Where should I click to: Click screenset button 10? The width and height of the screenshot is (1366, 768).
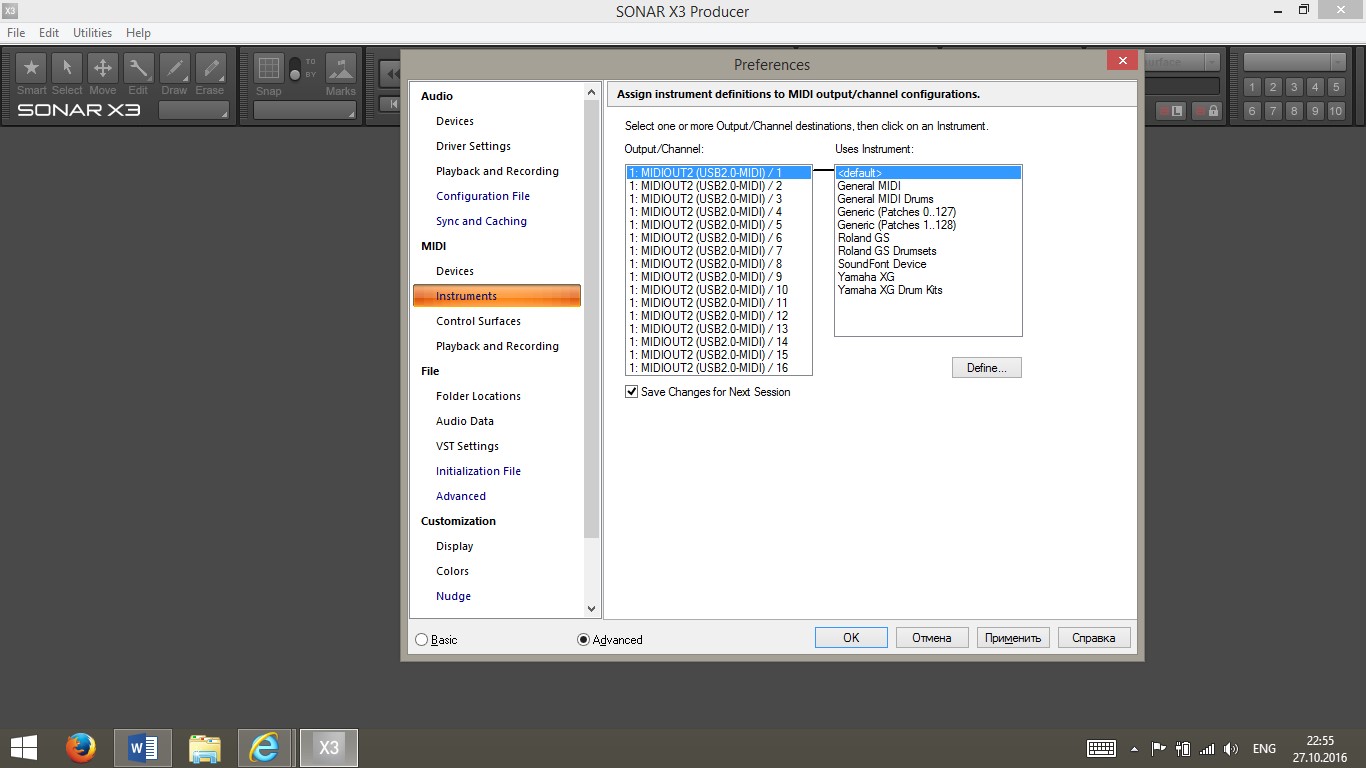1336,111
